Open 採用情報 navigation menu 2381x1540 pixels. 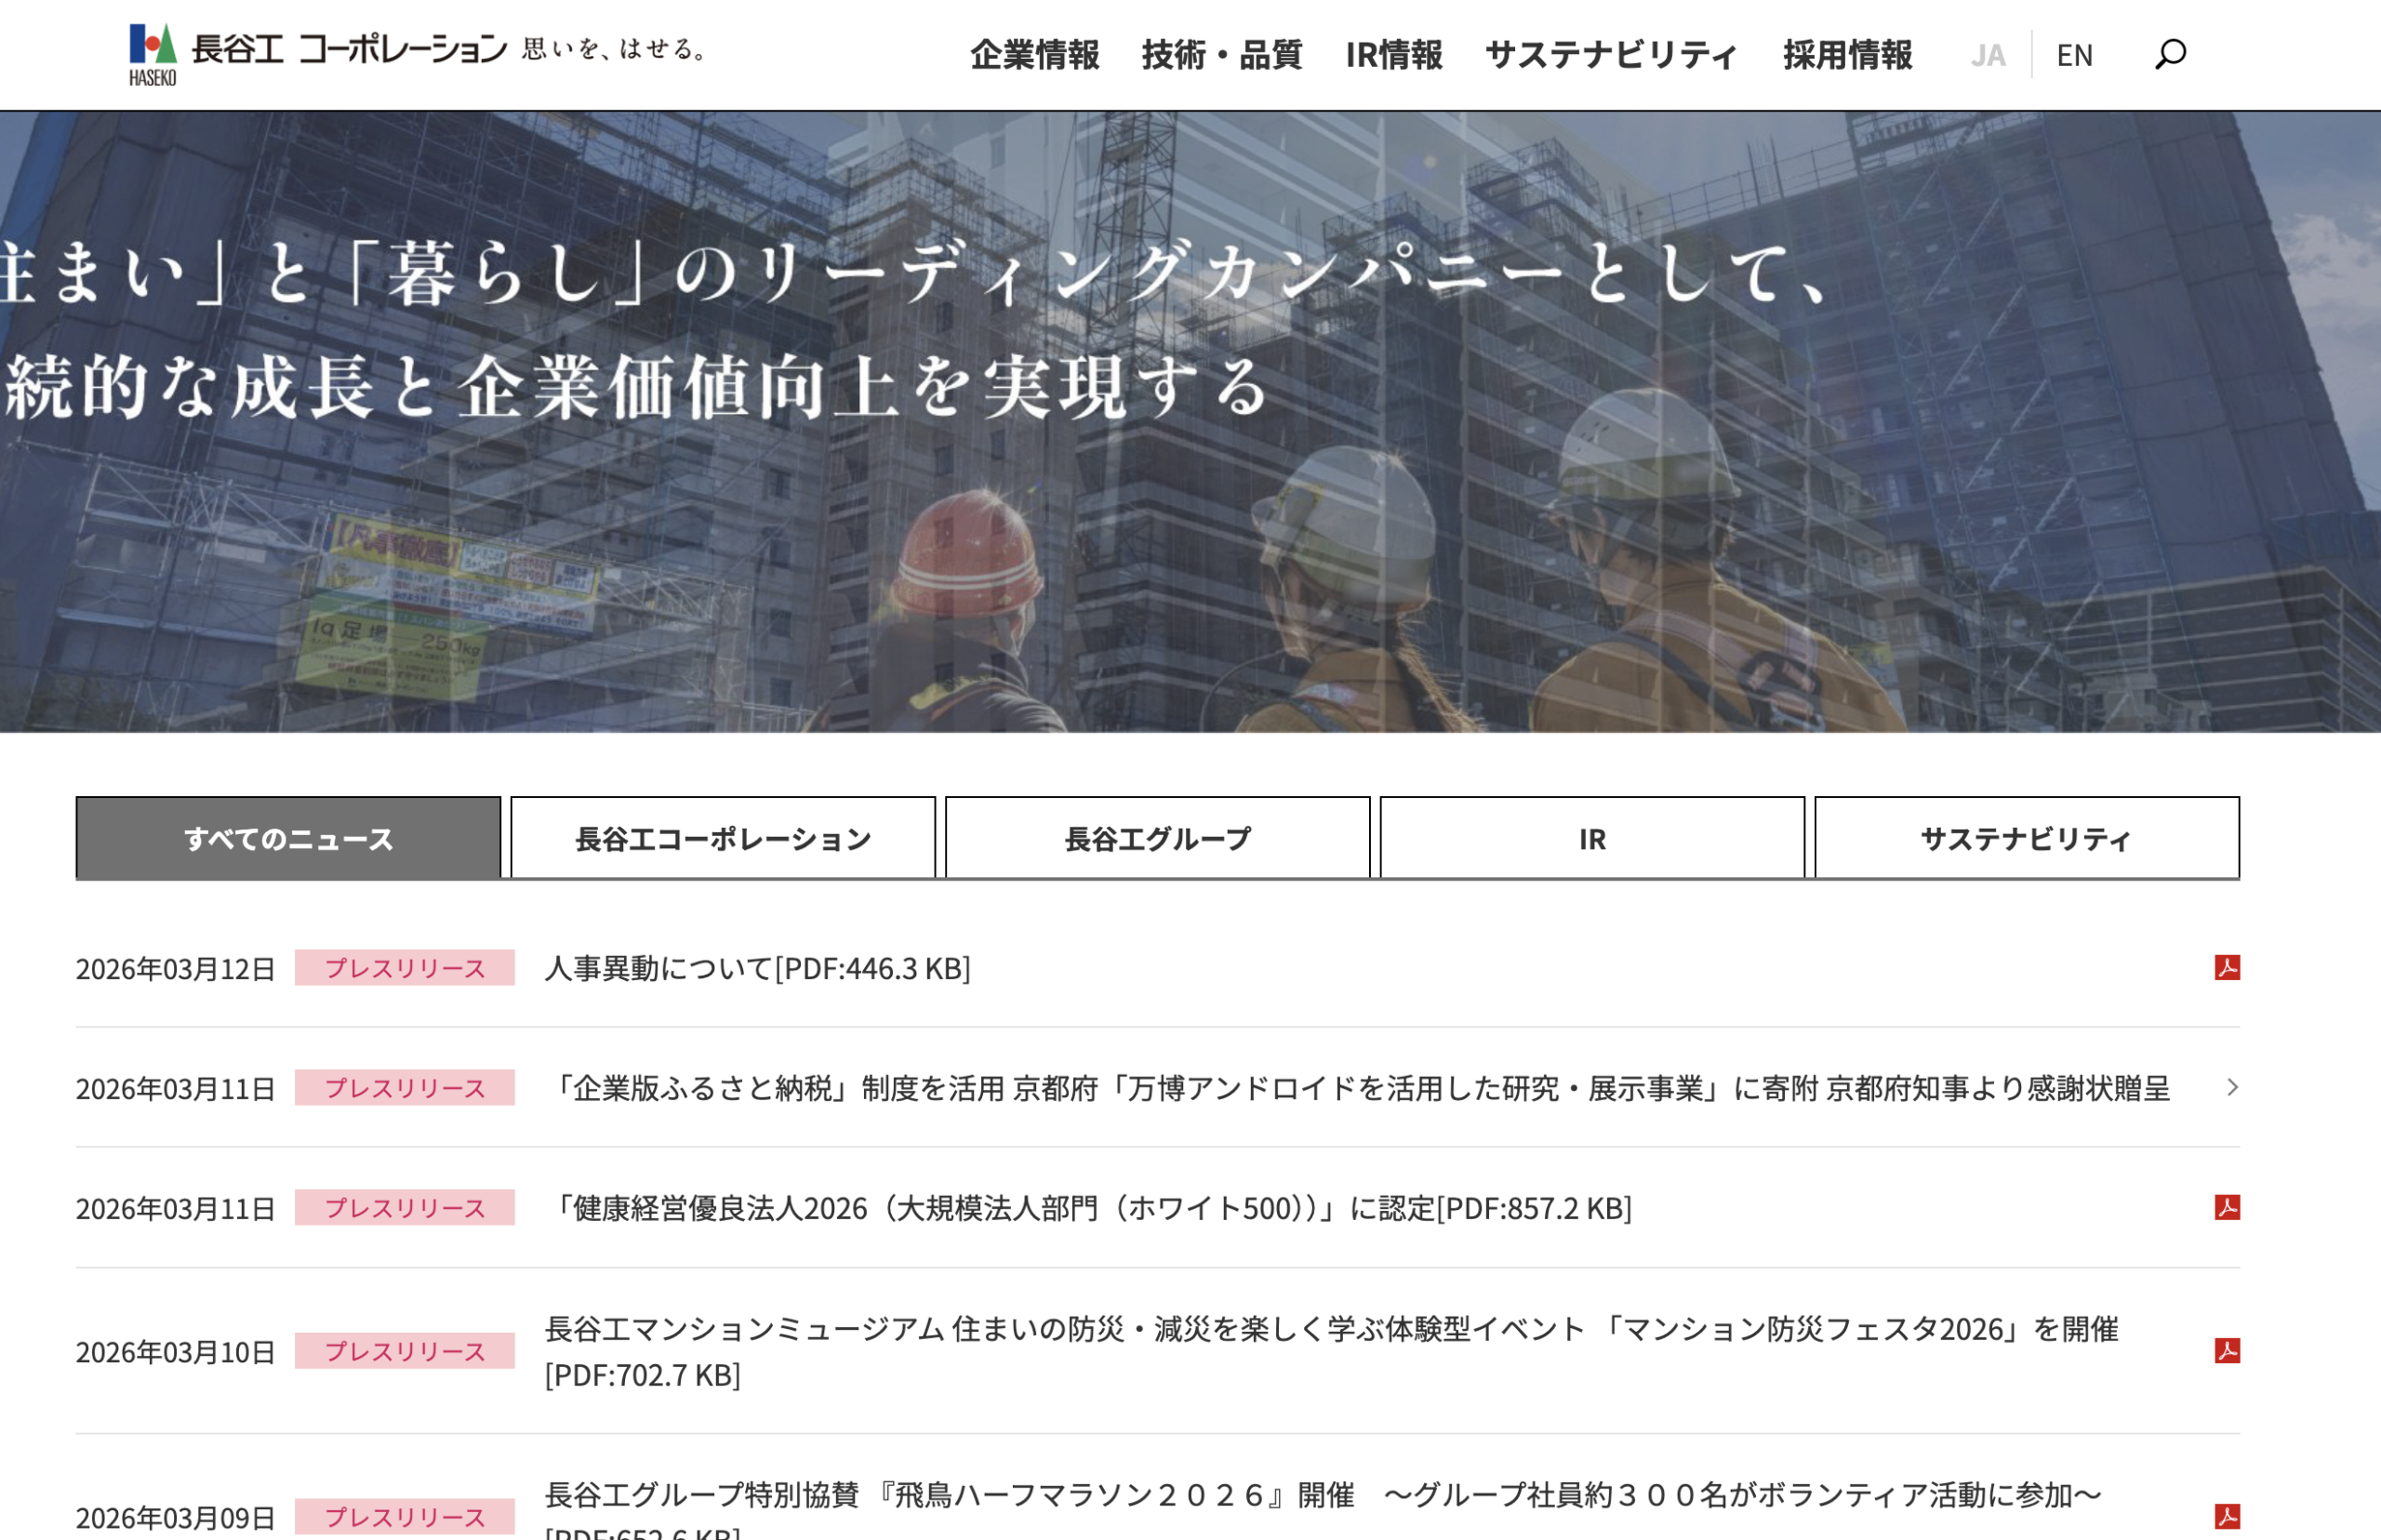(x=1847, y=55)
